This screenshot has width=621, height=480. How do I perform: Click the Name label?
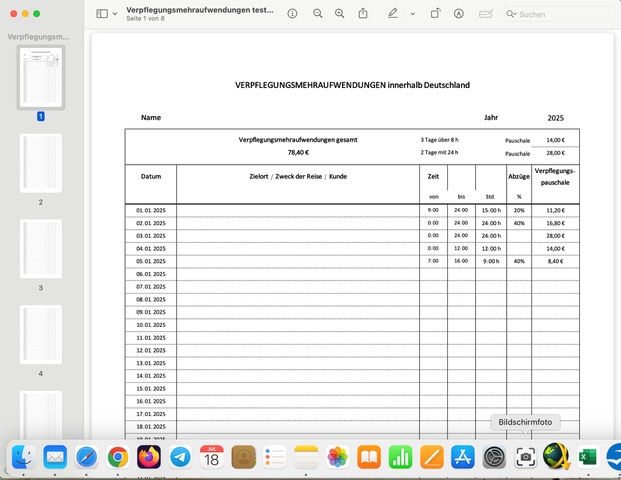[x=151, y=118]
